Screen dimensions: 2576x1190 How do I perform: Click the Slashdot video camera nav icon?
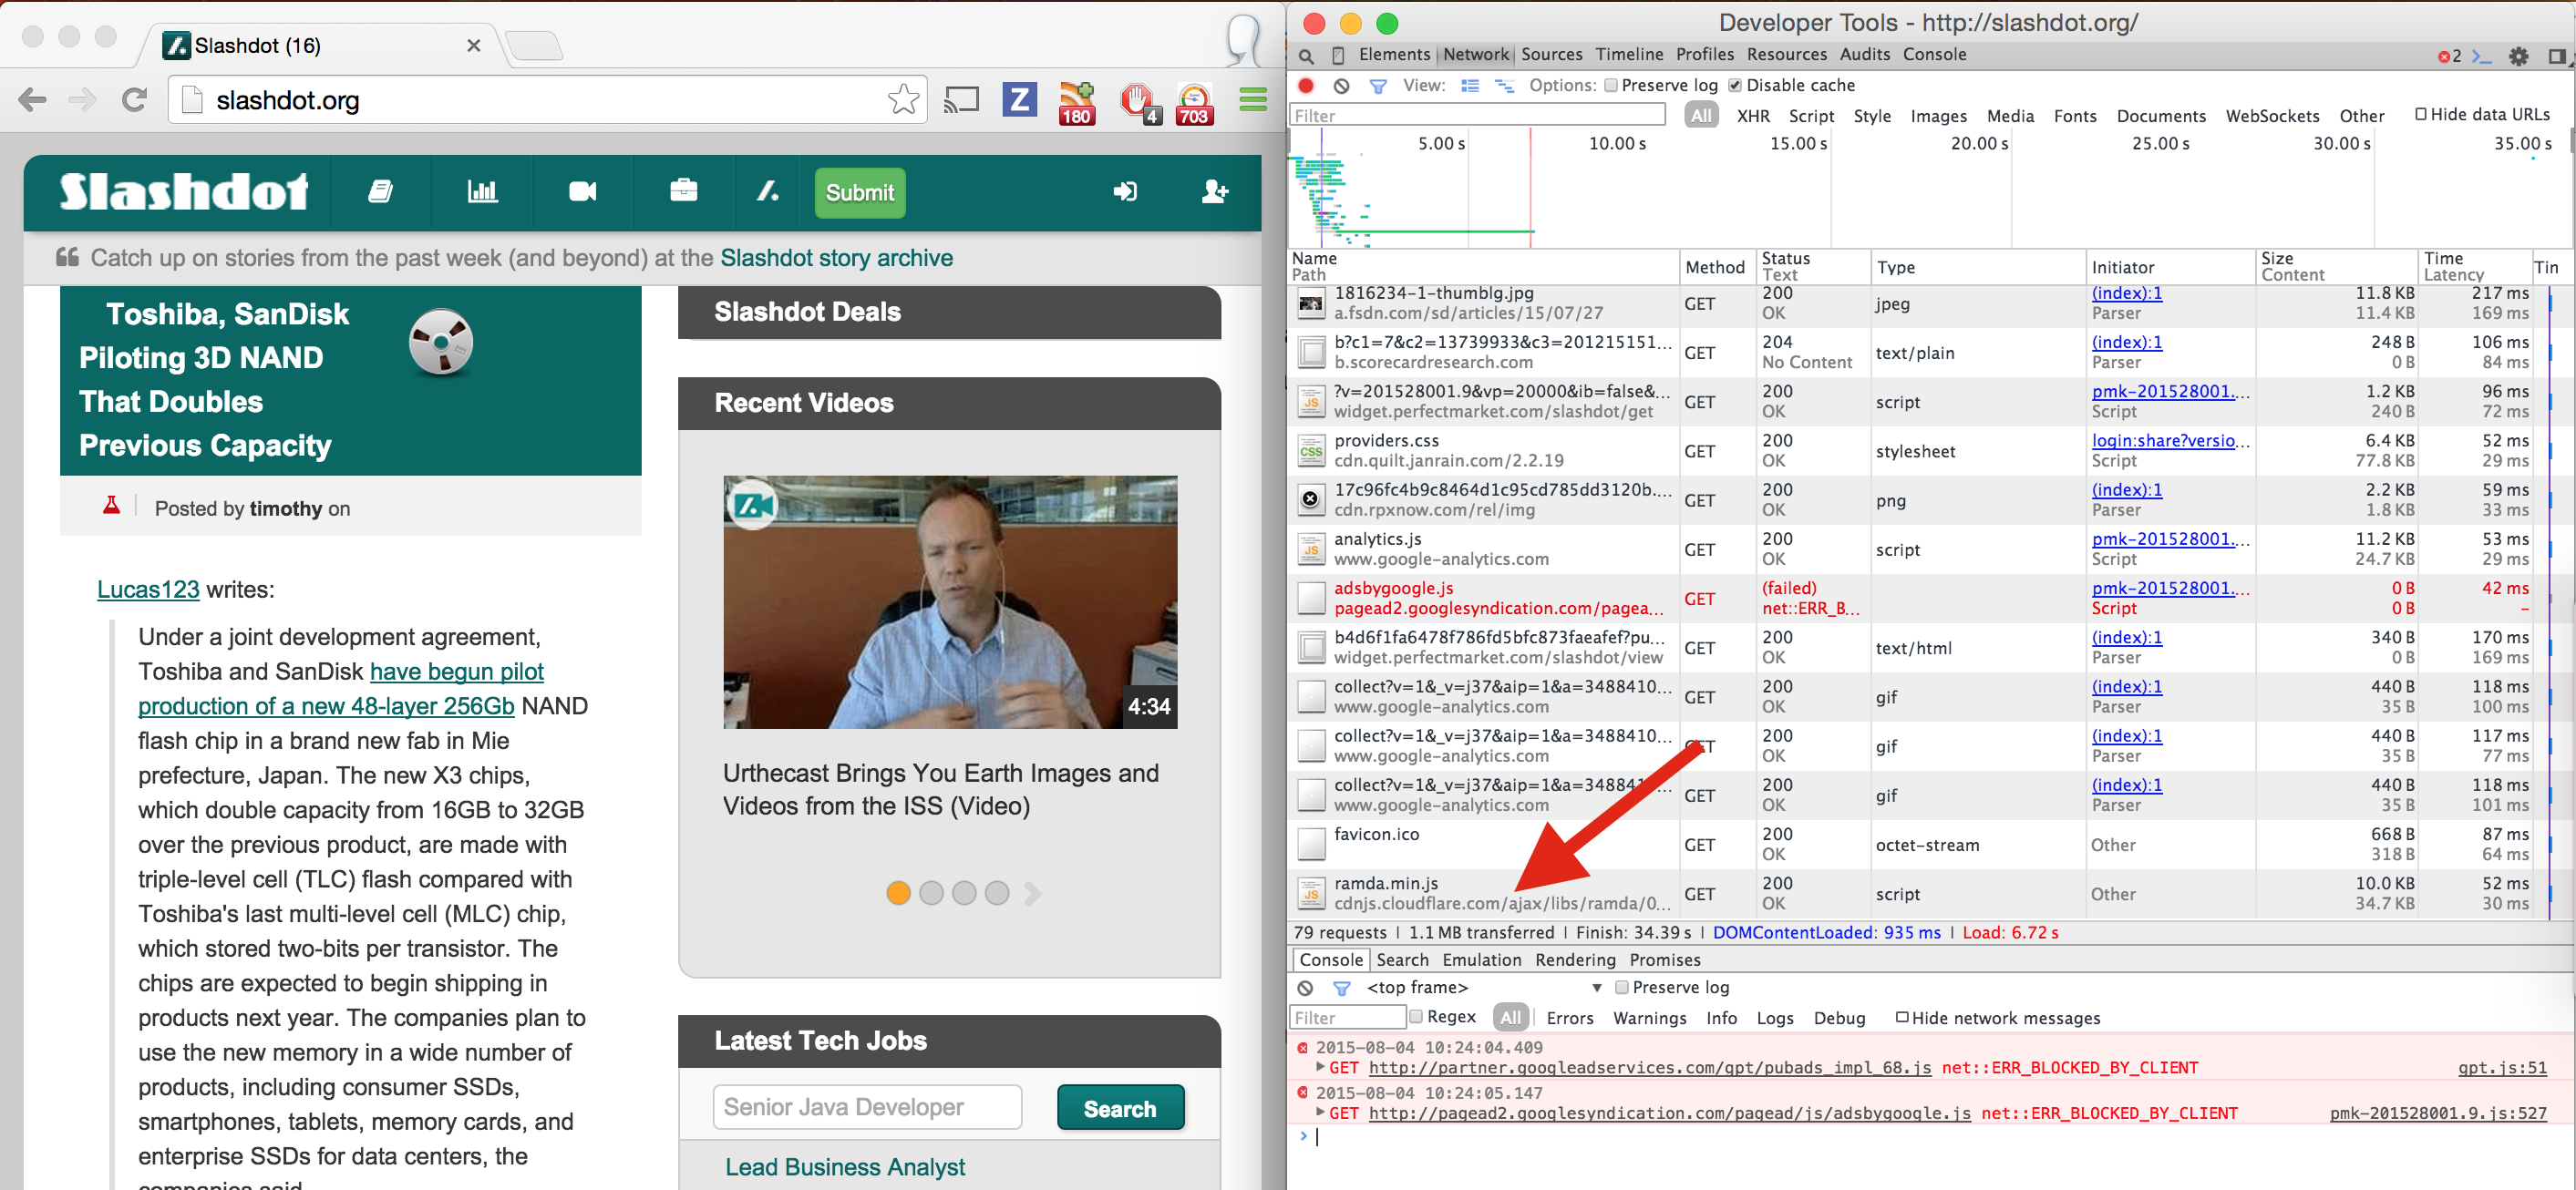(582, 191)
